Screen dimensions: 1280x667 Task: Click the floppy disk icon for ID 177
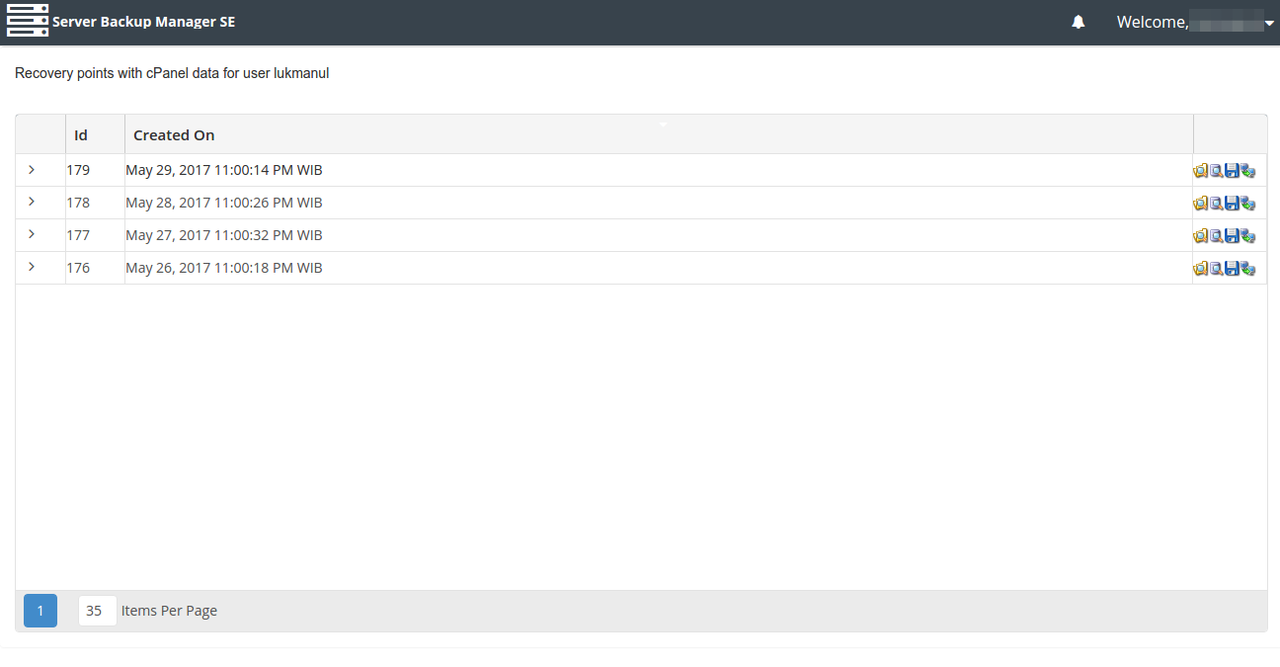1232,236
